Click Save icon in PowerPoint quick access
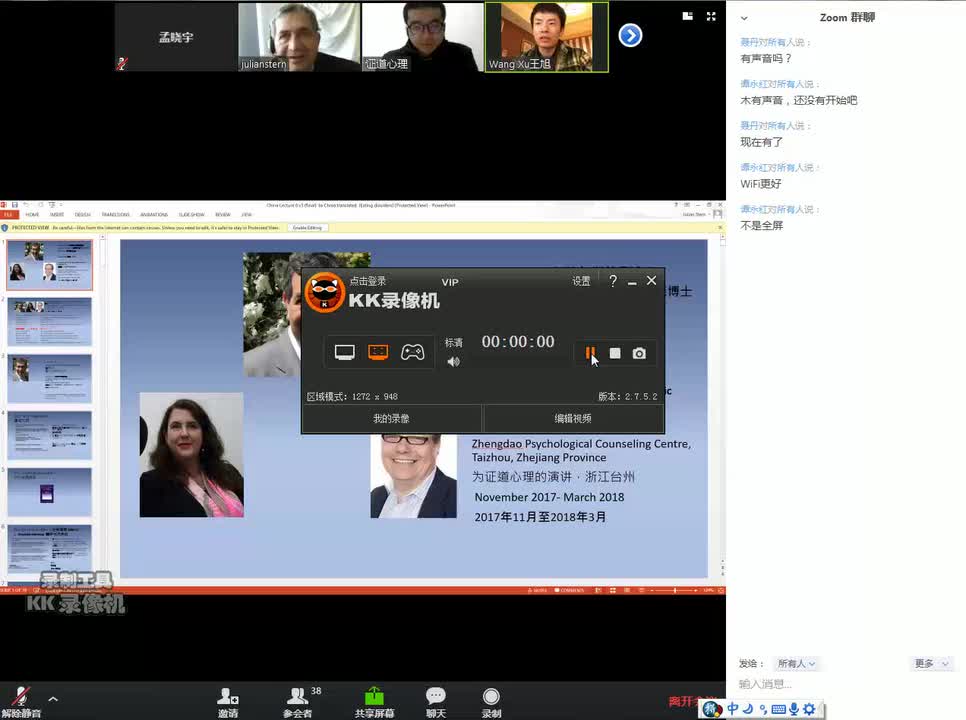This screenshot has width=966, height=720. [x=14, y=204]
